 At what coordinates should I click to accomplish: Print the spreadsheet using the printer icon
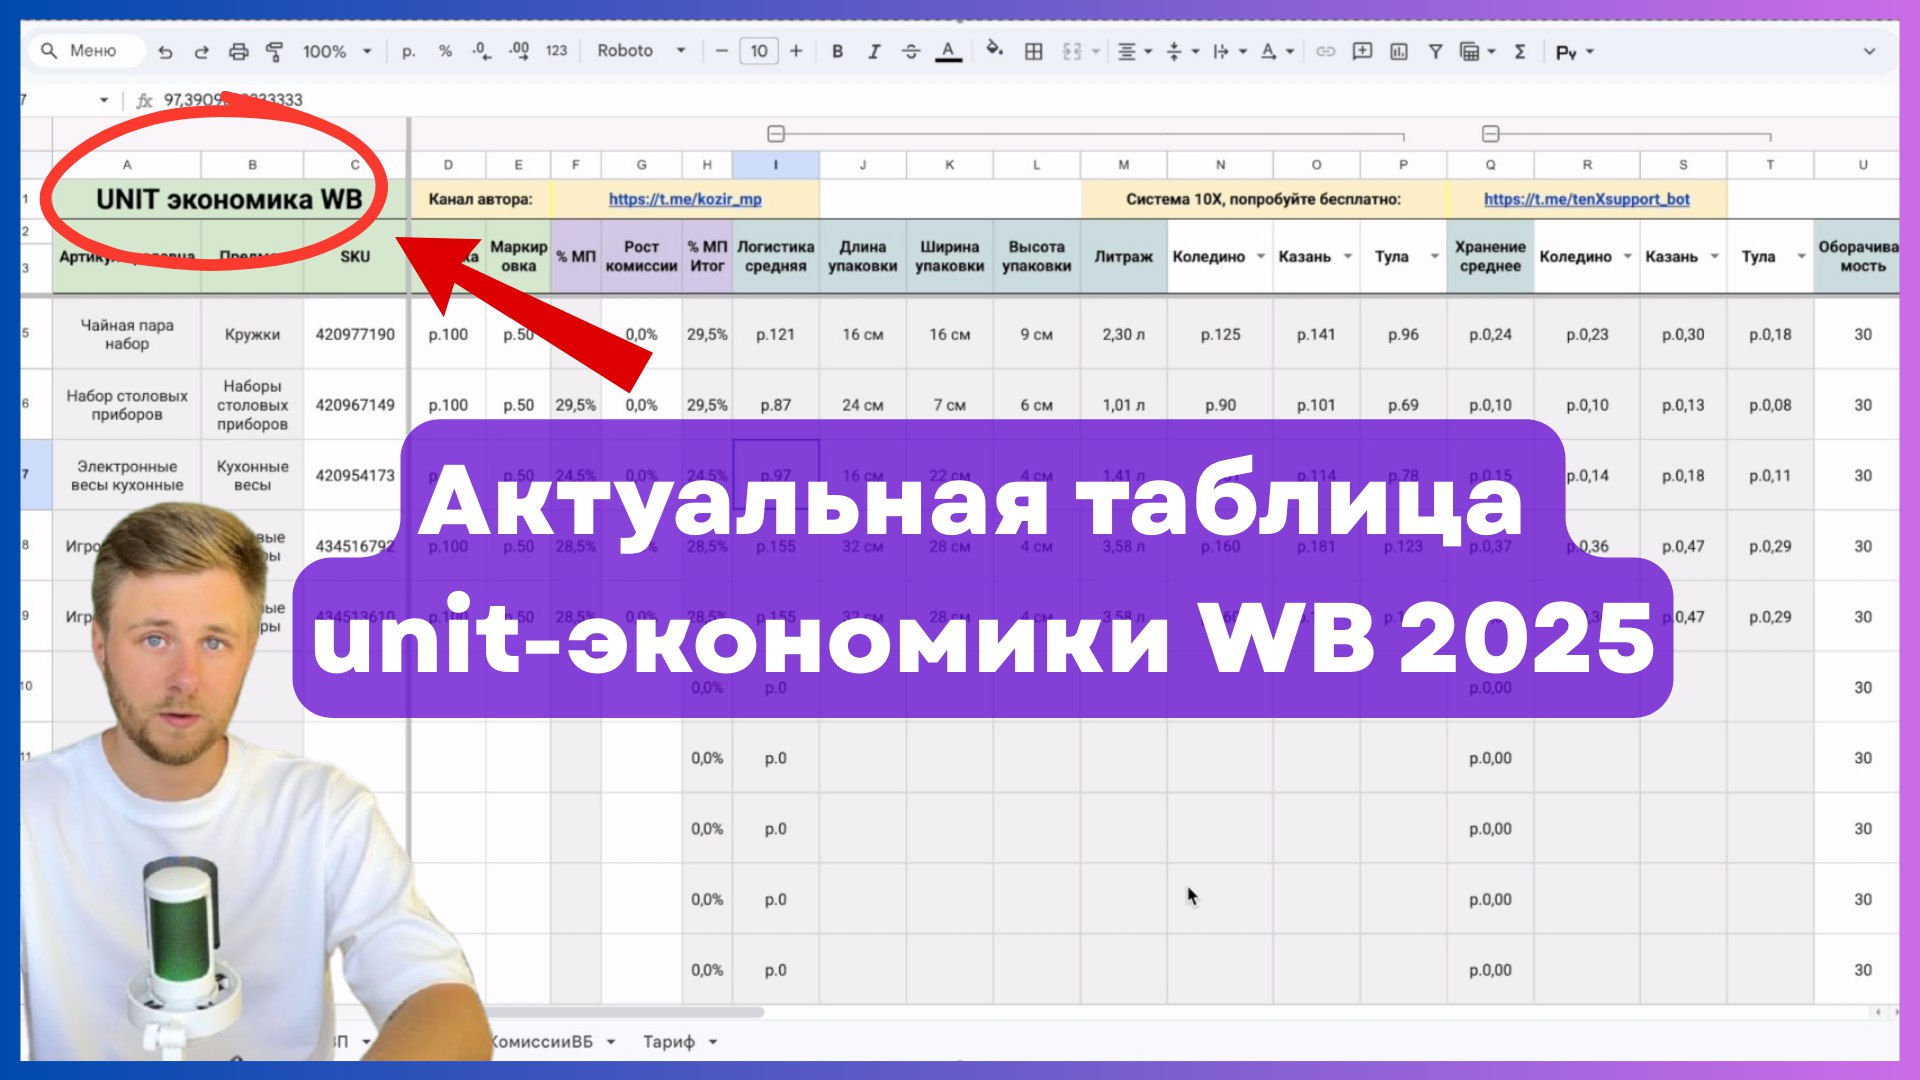tap(238, 51)
